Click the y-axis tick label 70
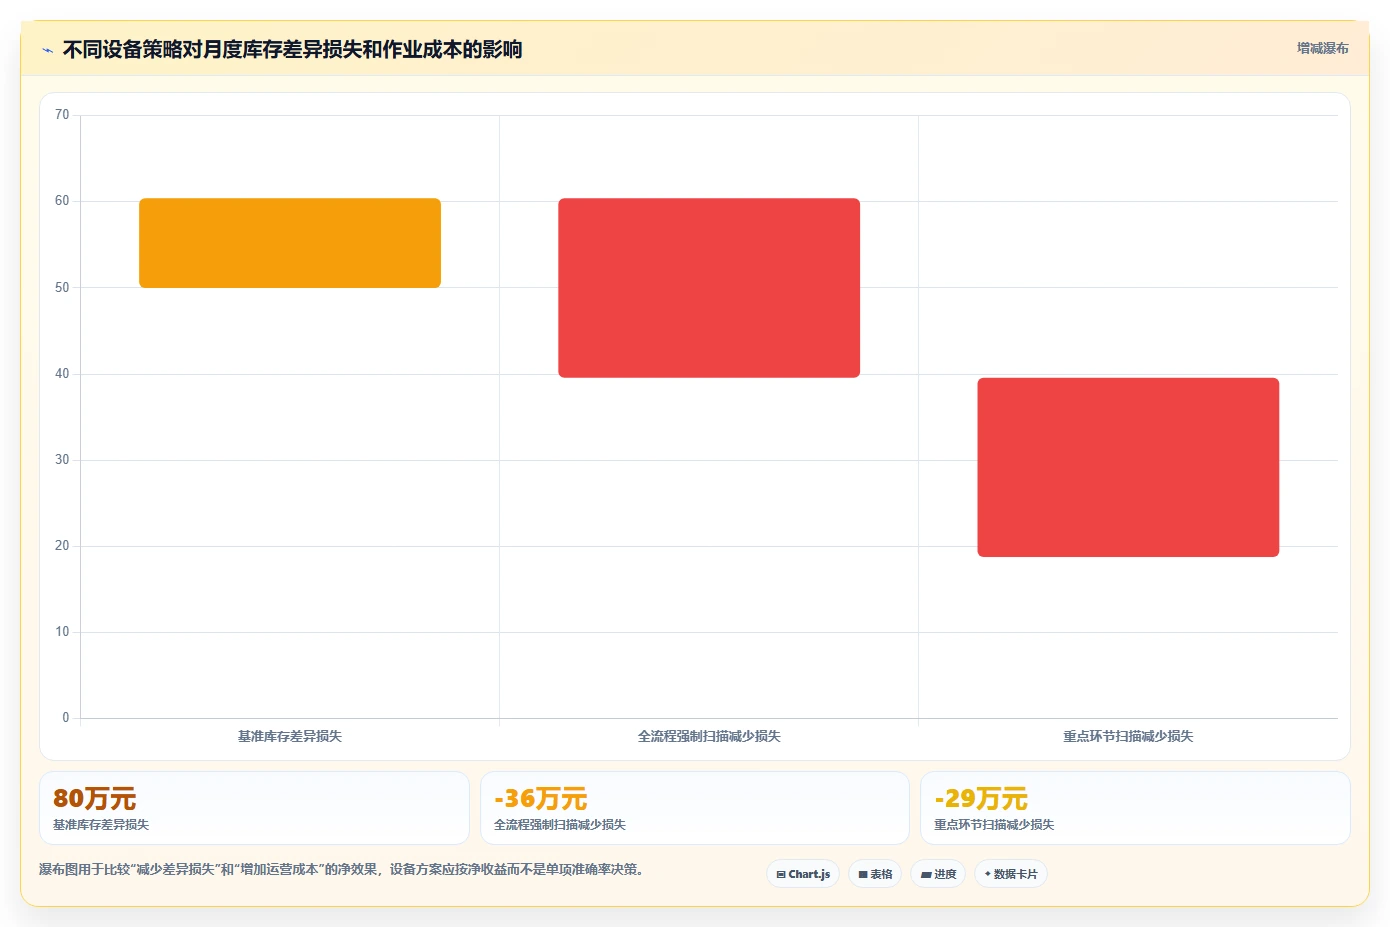Viewport: 1390px width, 927px height. [62, 115]
